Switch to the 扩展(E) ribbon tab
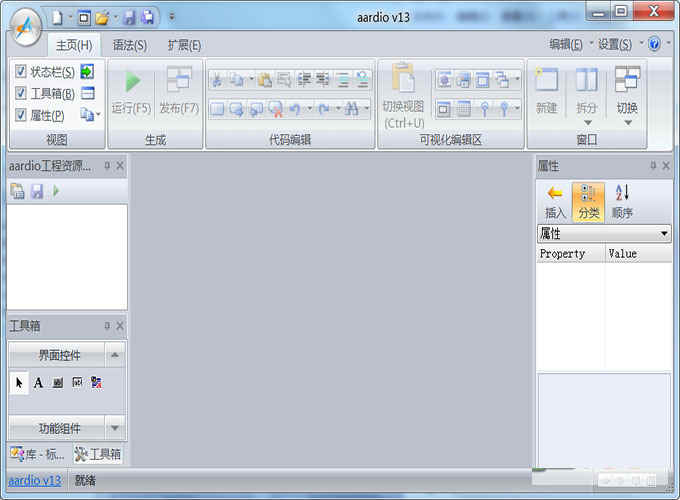This screenshot has height=500, width=680. (184, 45)
